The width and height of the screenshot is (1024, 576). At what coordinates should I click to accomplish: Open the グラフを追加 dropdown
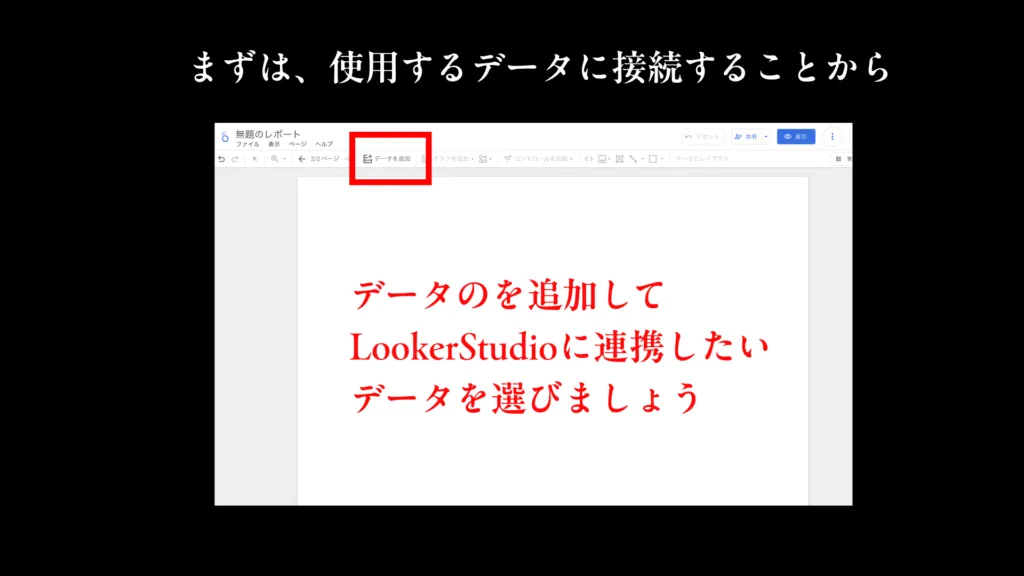click(449, 159)
